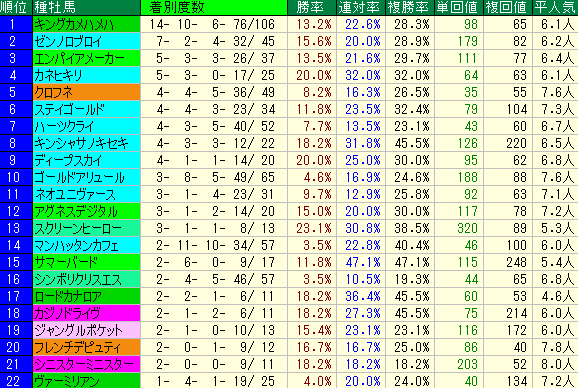578x388 pixels.
Task: Click place return value 220
Action: [x=508, y=143]
